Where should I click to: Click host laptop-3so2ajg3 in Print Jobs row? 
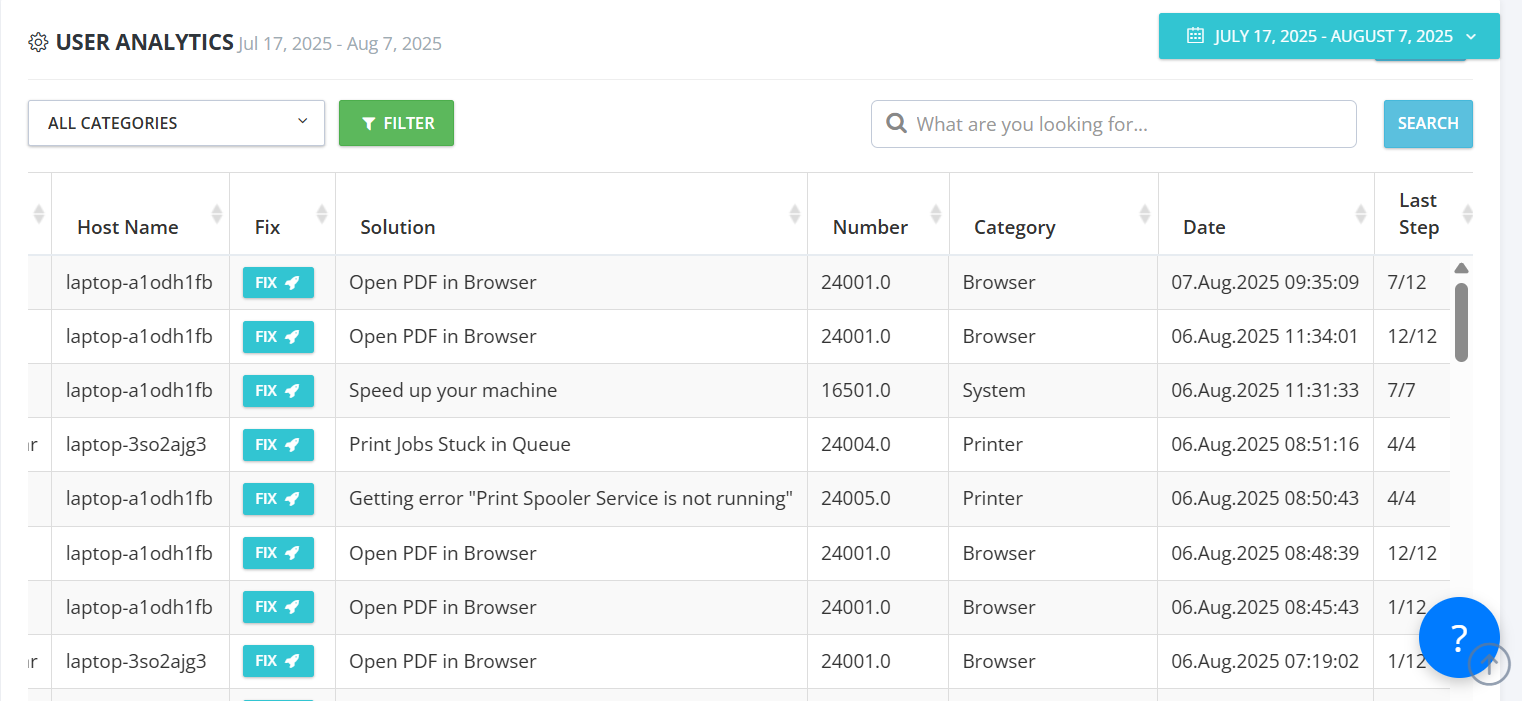136,445
